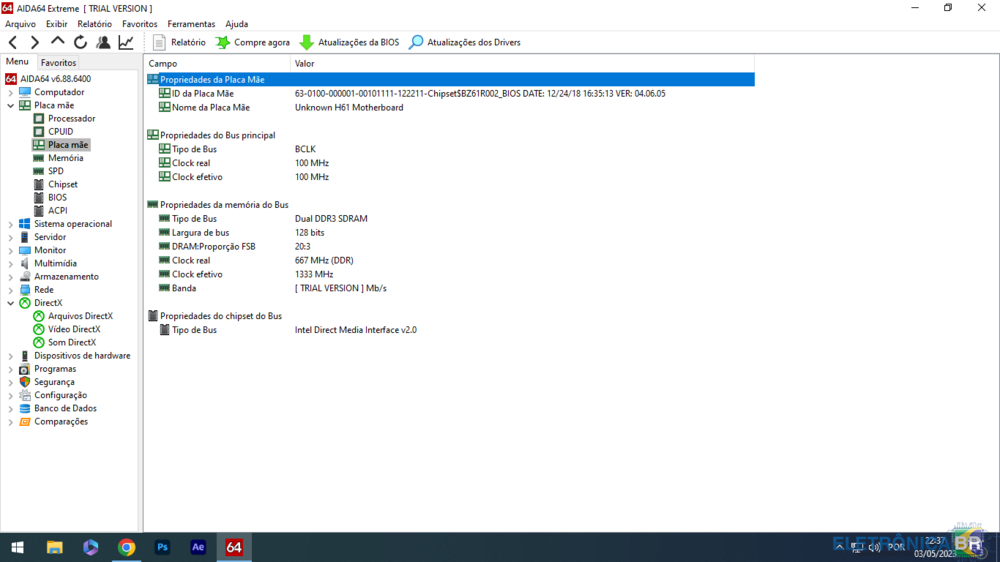The width and height of the screenshot is (1000, 562).
Task: Select Chipset in the sidebar tree
Action: click(62, 184)
